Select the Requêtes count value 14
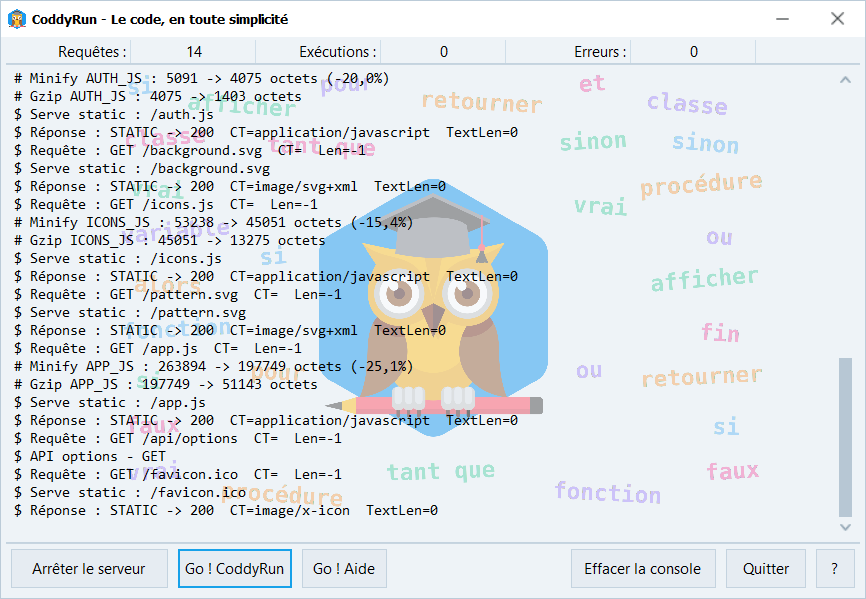Image resolution: width=866 pixels, height=599 pixels. (194, 52)
